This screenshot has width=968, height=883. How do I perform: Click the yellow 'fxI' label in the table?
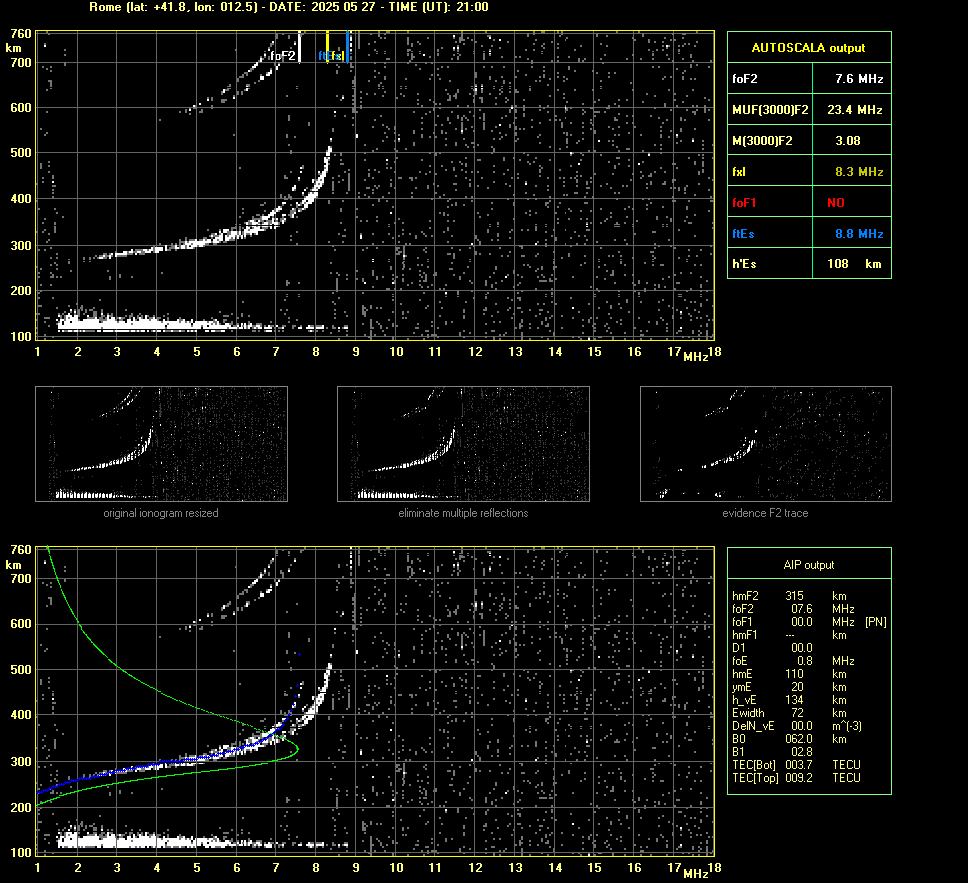click(x=738, y=172)
